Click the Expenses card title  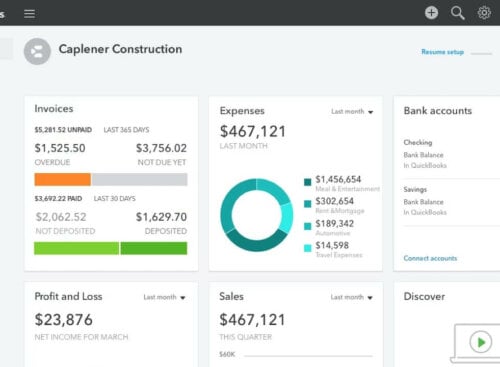point(242,111)
